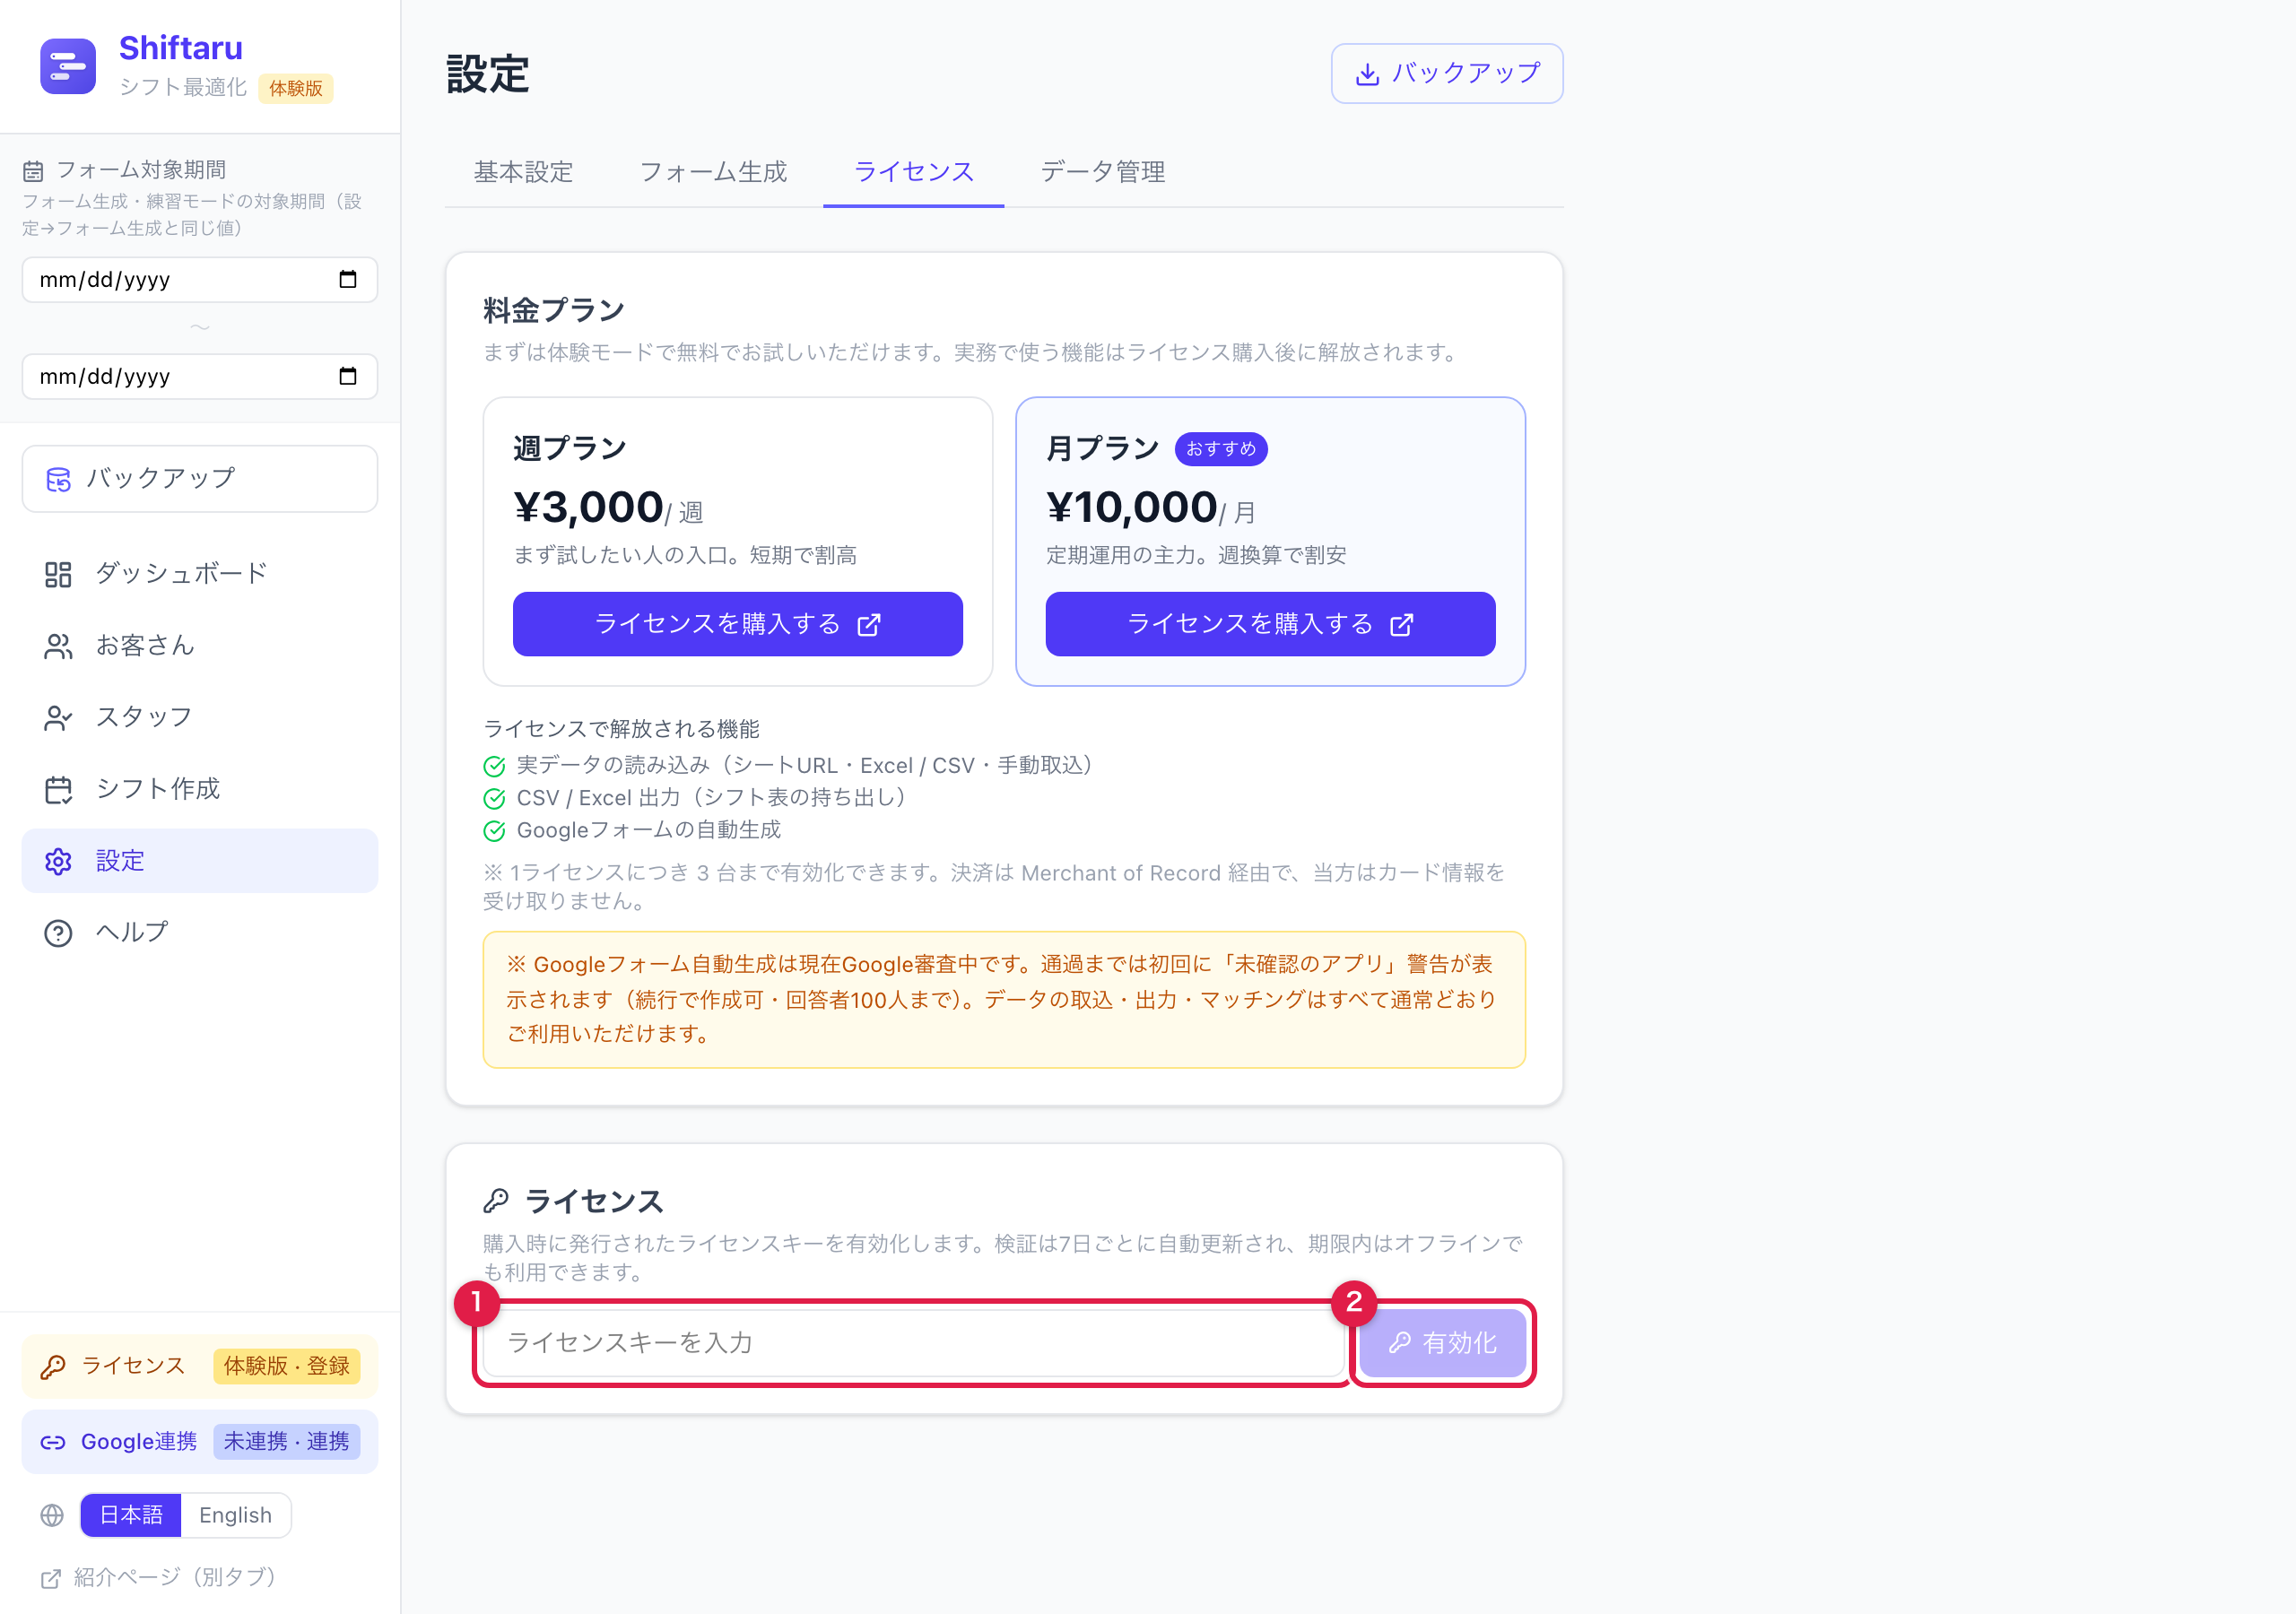Open sidebar ライセンス 体験版・登録 item
Viewport: 2296px width, 1614px height.
[200, 1366]
